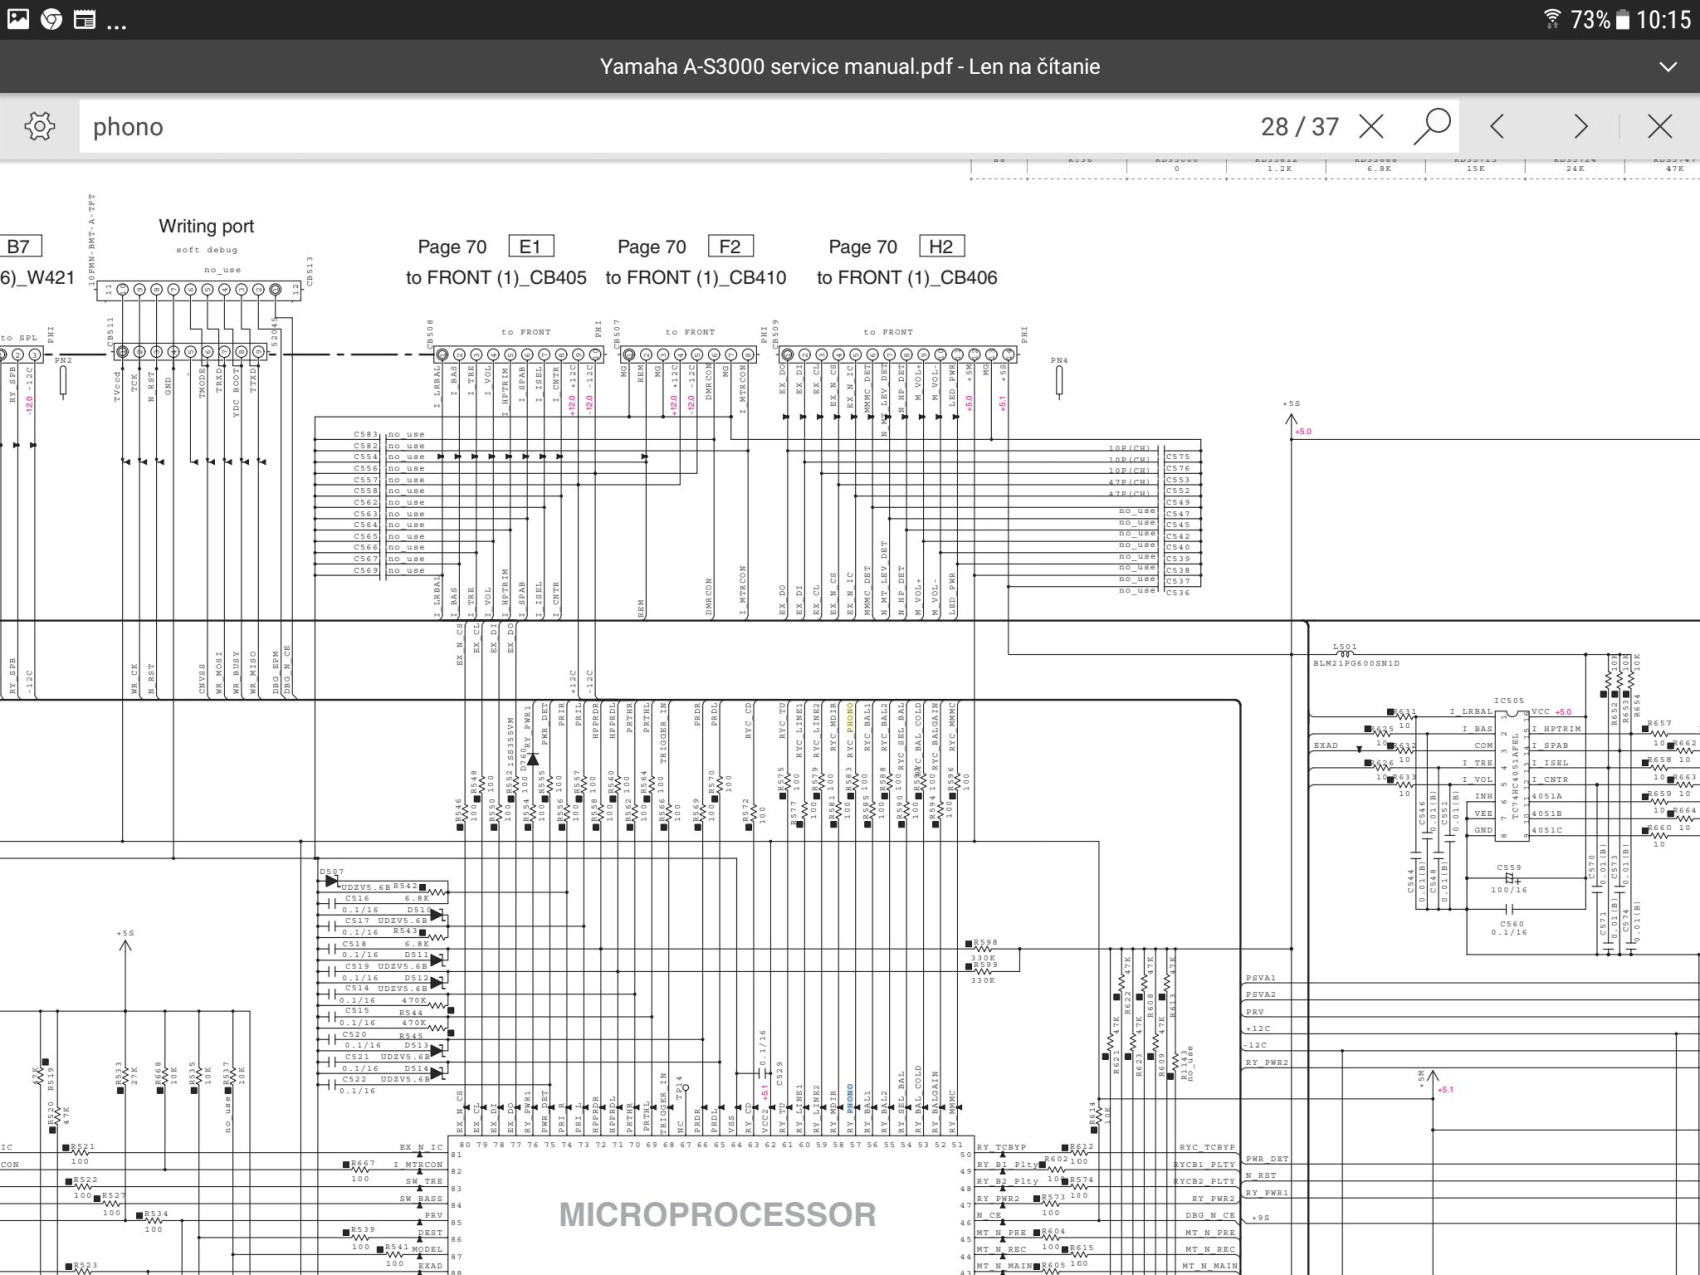The height and width of the screenshot is (1275, 1700).
Task: Jump to next search result
Action: 1580,126
